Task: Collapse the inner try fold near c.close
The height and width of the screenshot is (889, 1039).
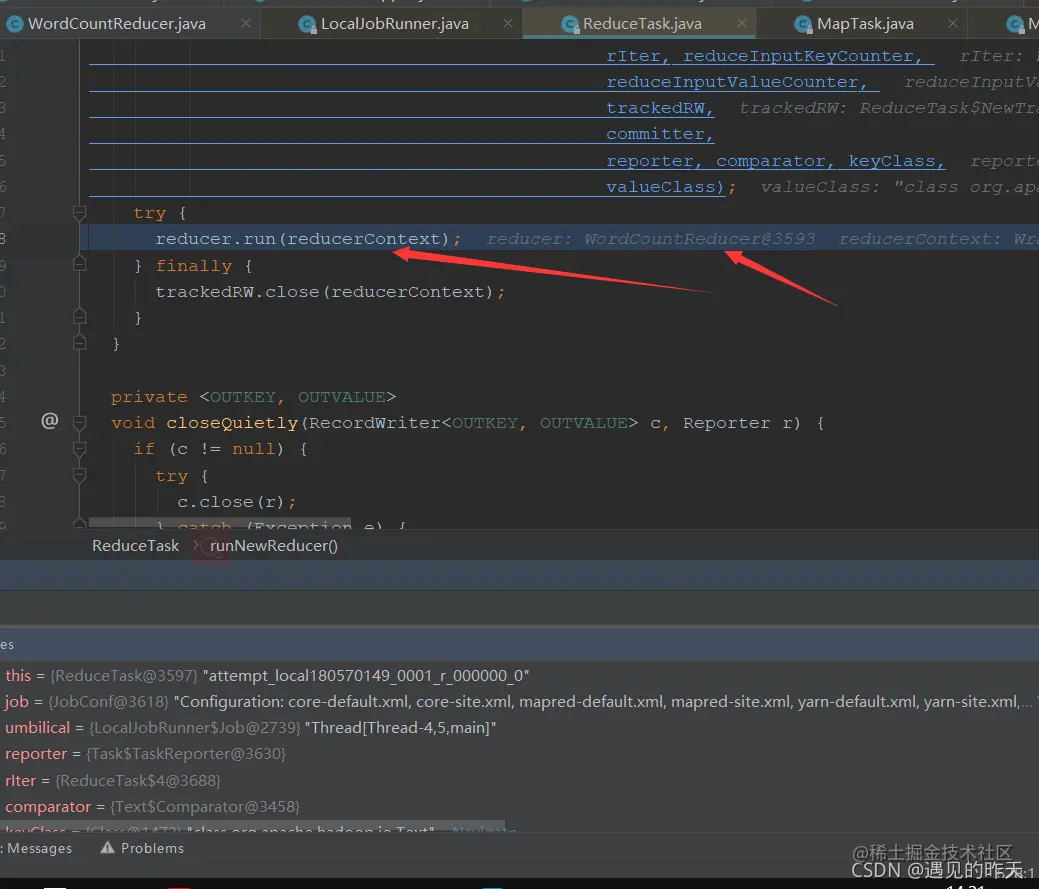Action: tap(80, 475)
